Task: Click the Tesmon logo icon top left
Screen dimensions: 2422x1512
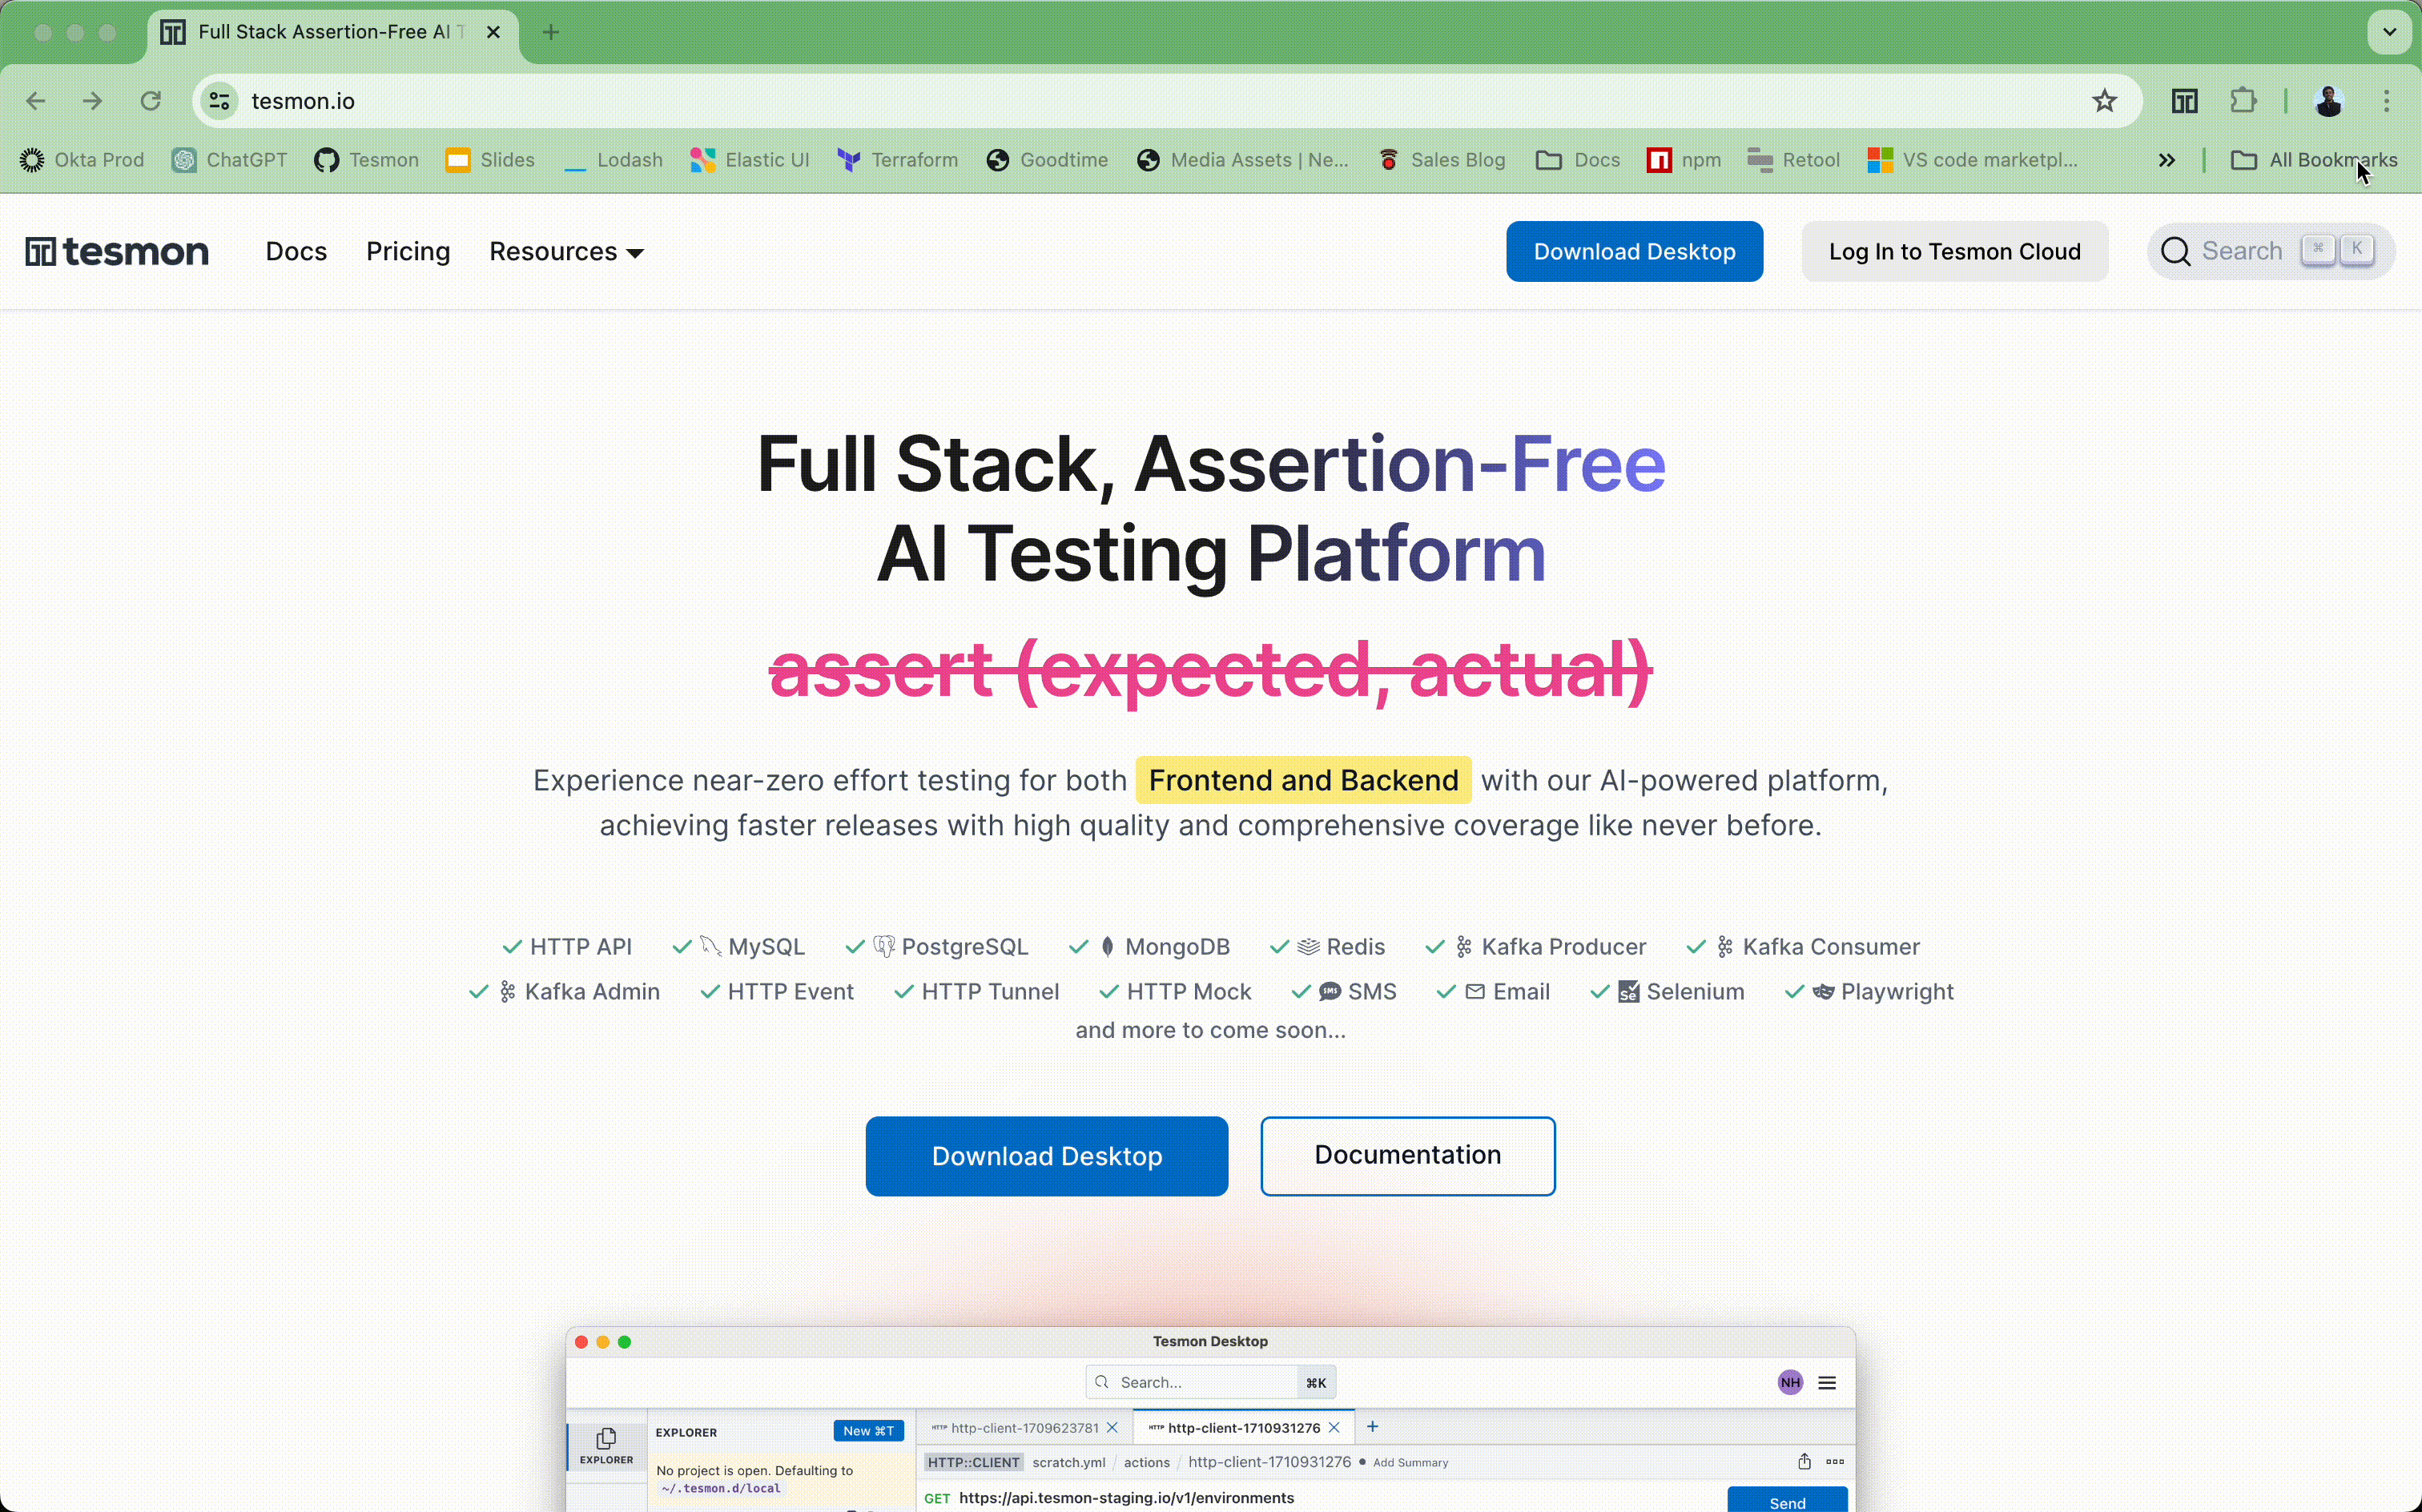Action: point(40,251)
